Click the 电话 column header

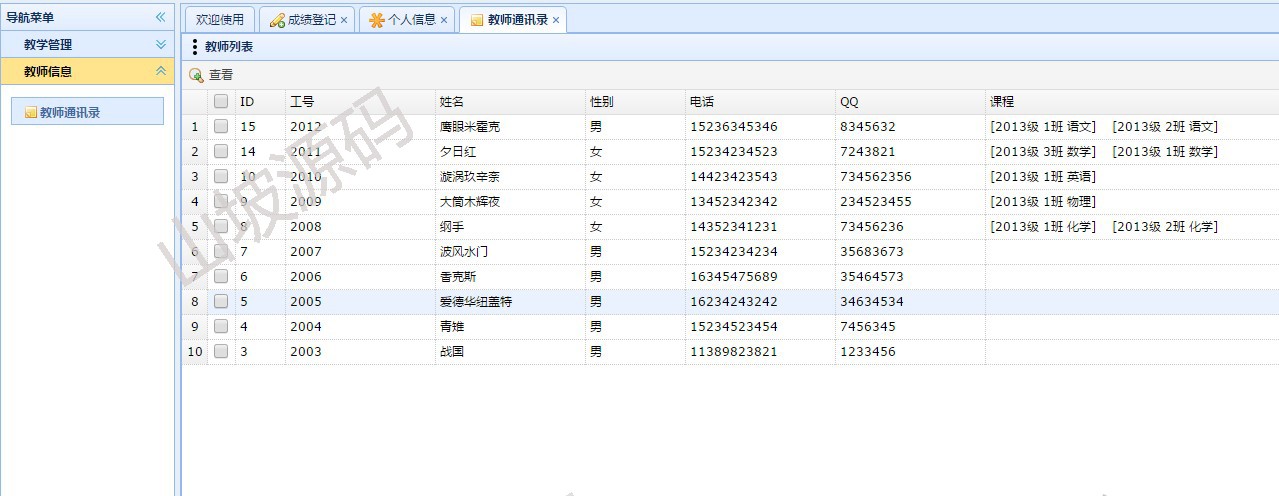(x=760, y=101)
